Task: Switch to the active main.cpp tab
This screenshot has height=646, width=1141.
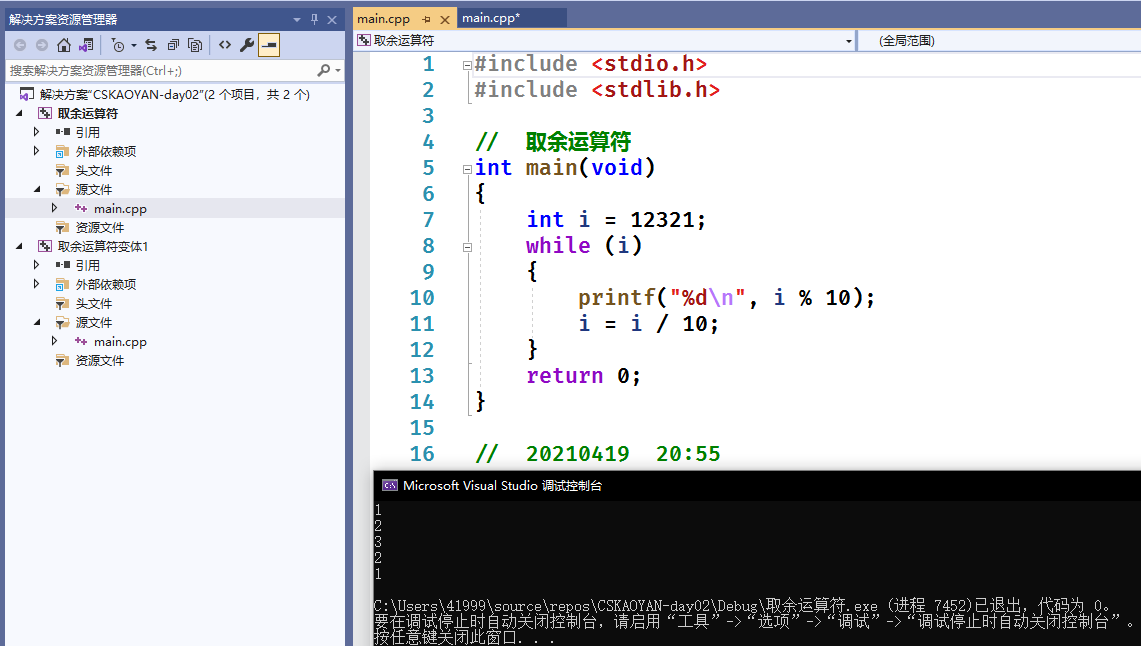Action: point(383,19)
